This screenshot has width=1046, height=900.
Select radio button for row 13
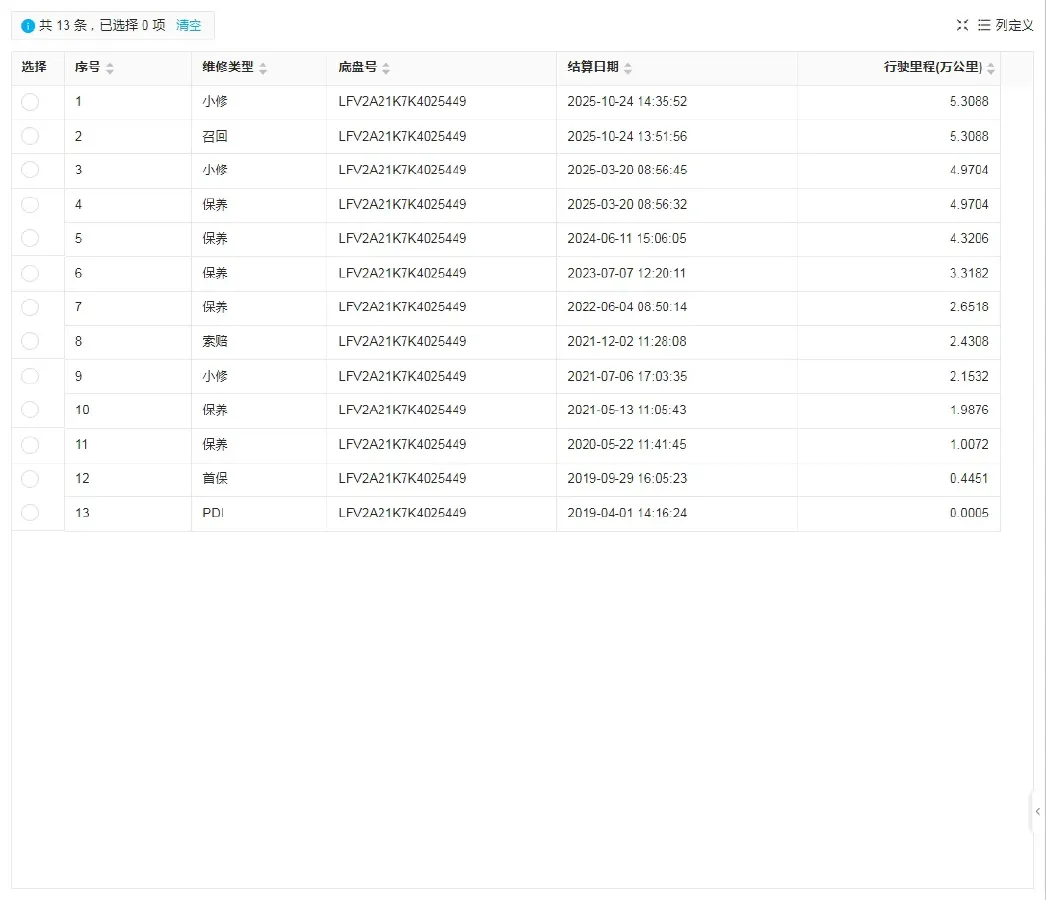tap(30, 512)
